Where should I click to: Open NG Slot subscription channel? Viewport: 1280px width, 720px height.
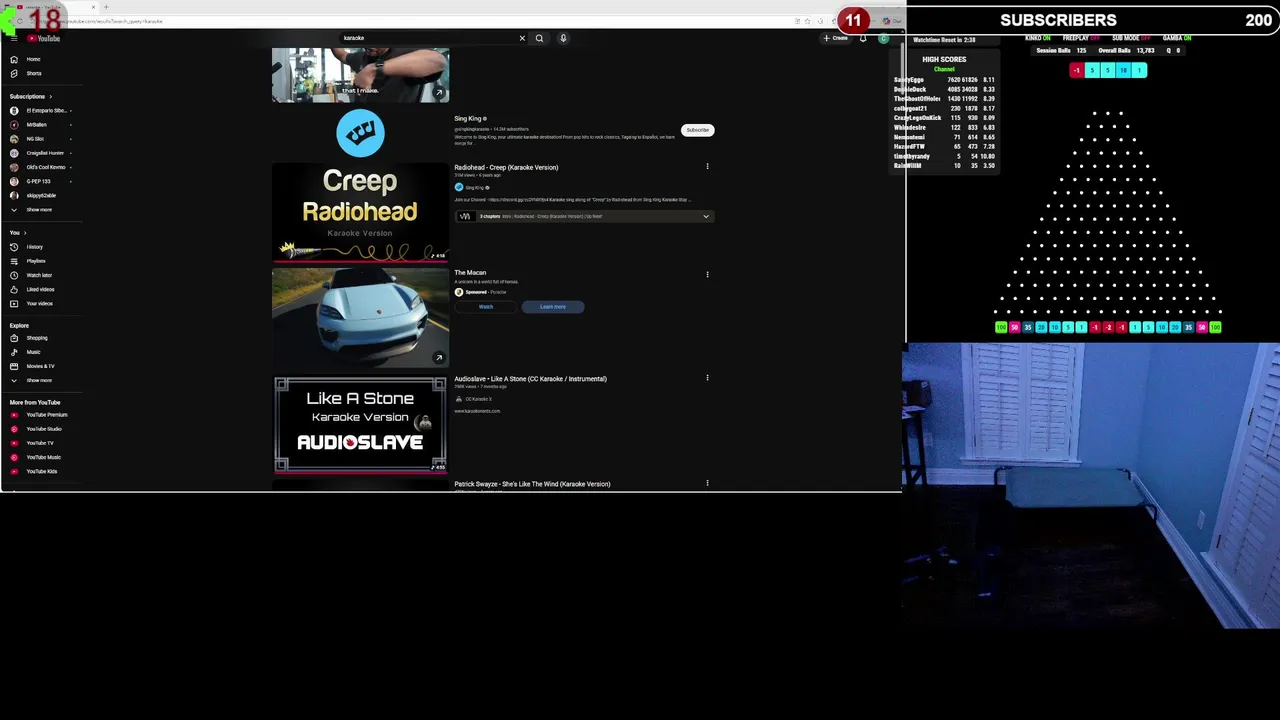point(36,139)
